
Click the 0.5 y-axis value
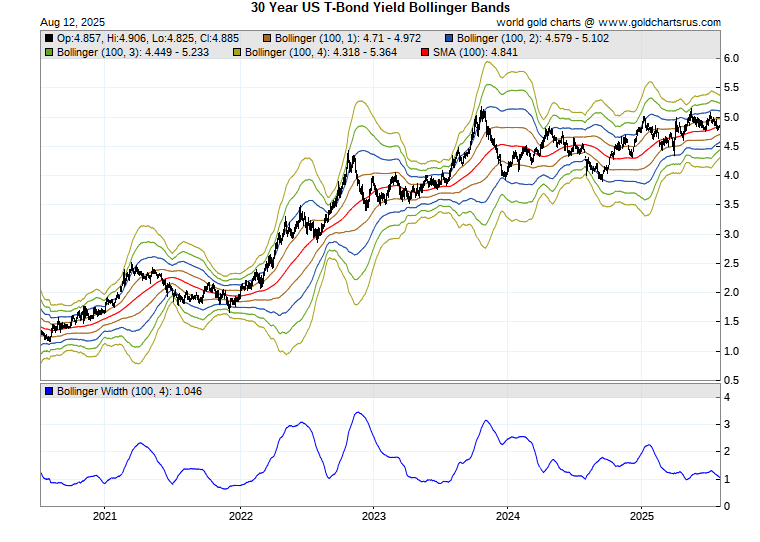point(731,381)
